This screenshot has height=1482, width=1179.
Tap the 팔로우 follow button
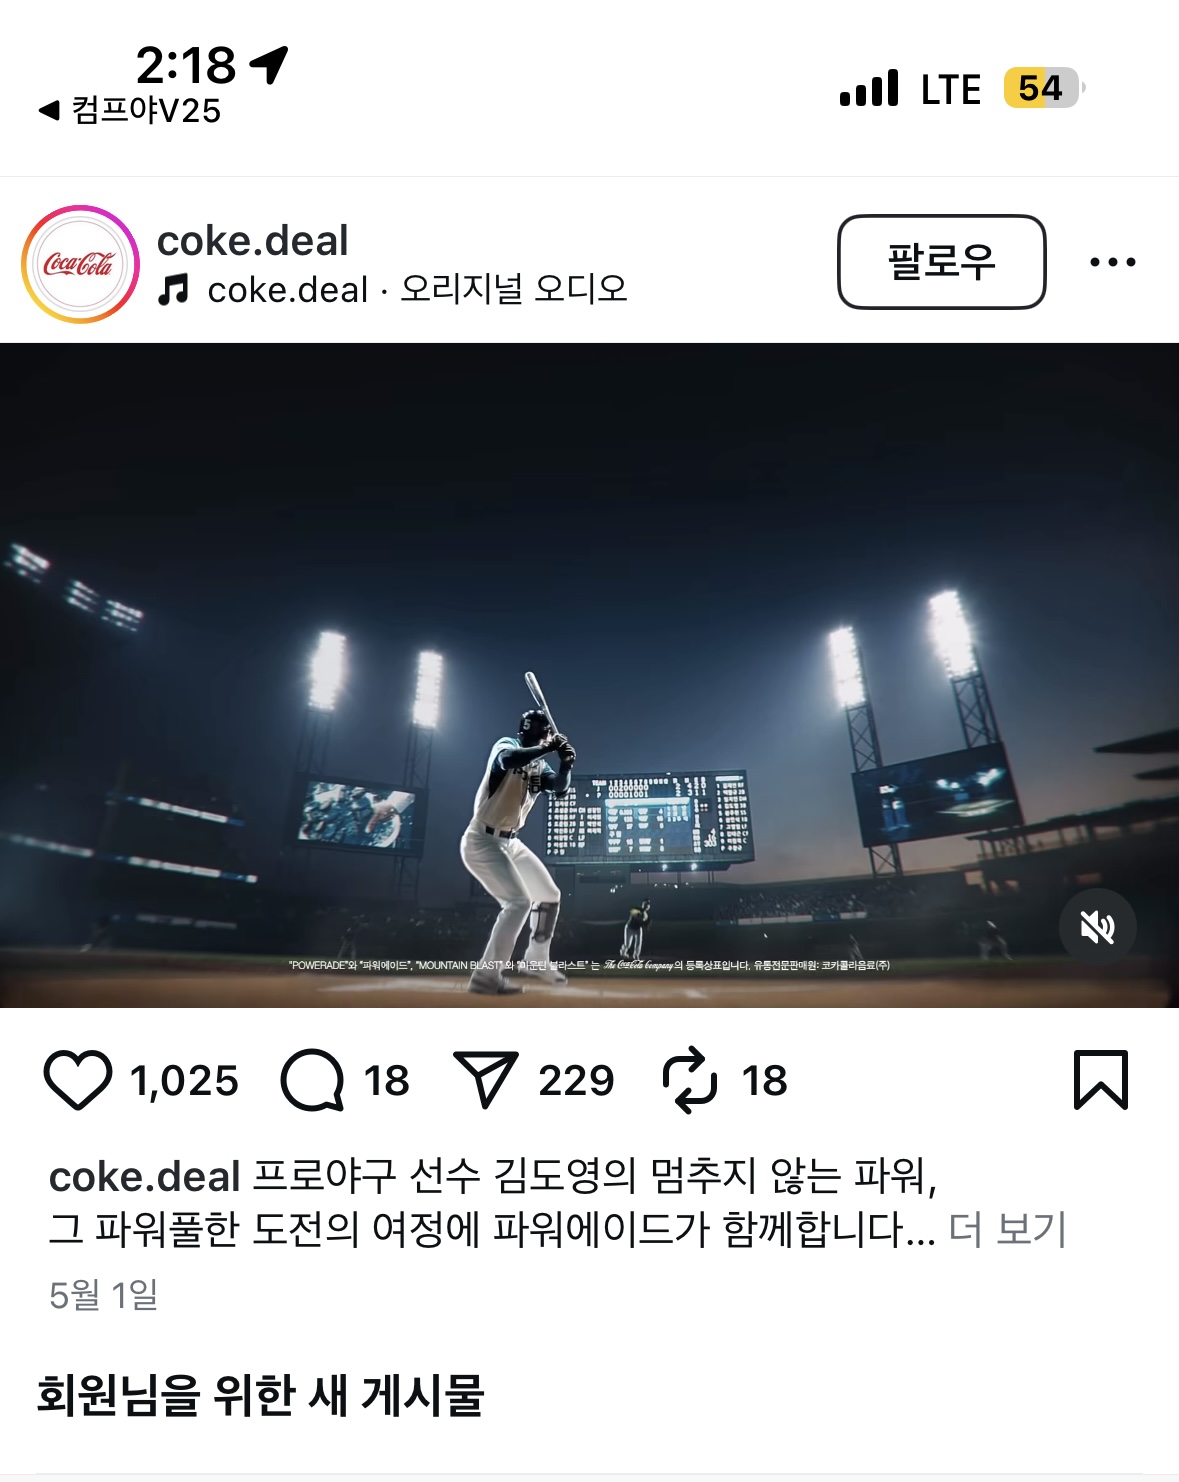coord(941,262)
